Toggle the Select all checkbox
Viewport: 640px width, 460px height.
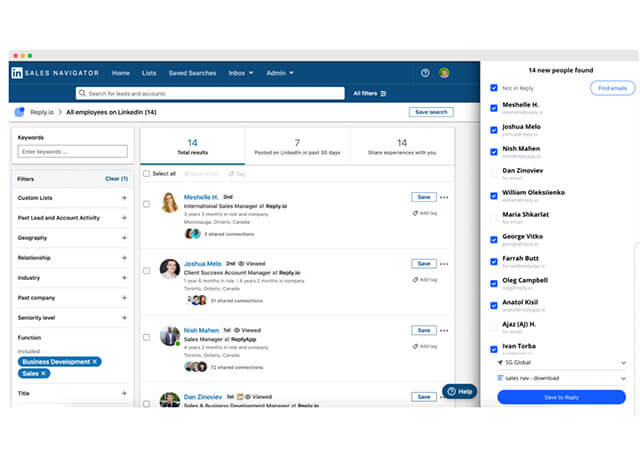coord(147,173)
